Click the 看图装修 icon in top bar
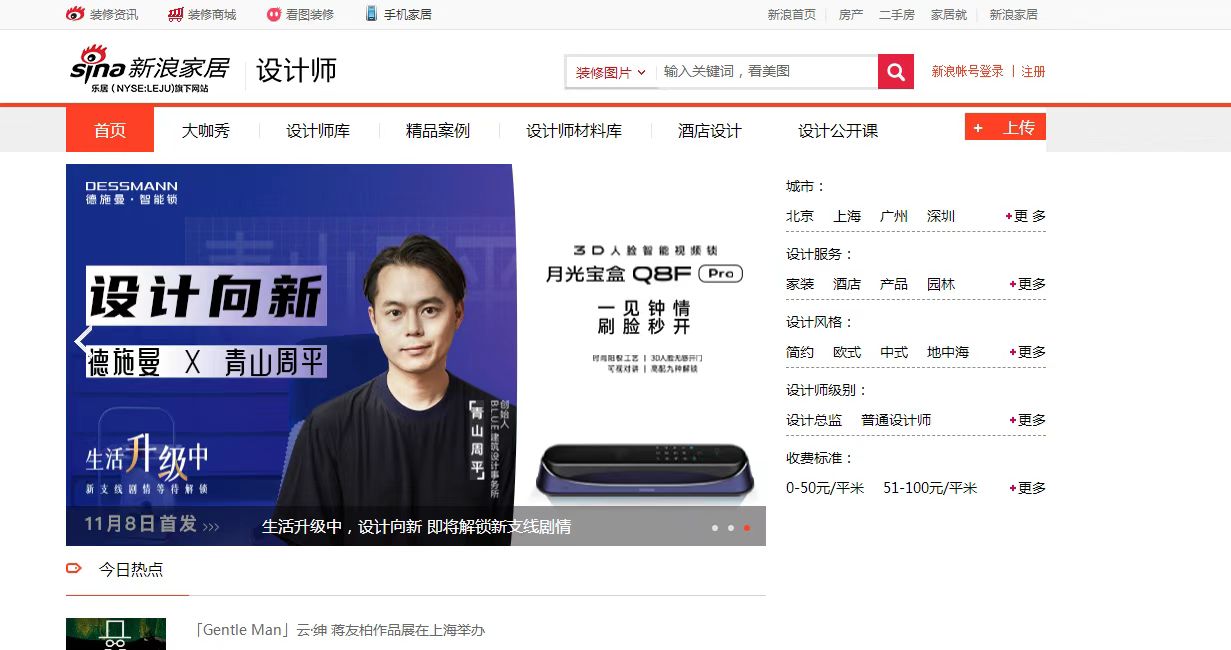 tap(274, 14)
